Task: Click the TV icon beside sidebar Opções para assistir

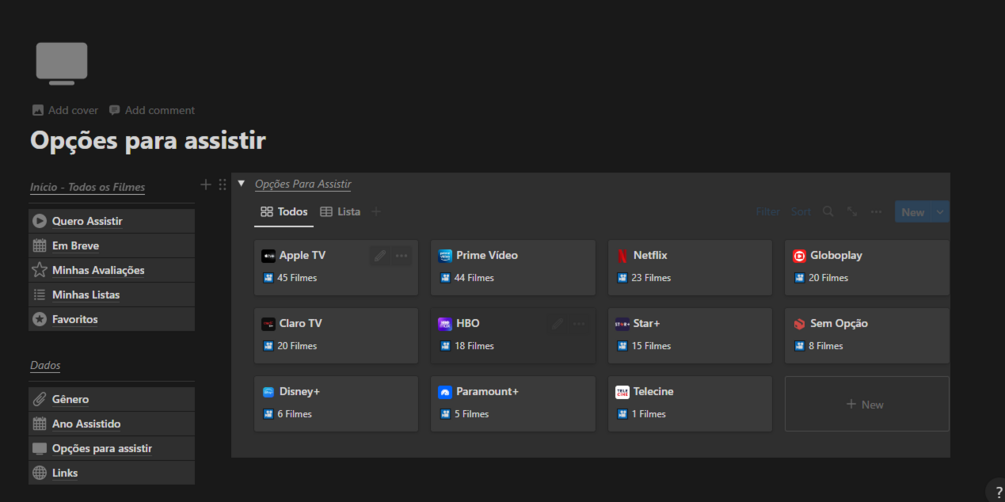Action: (x=40, y=448)
